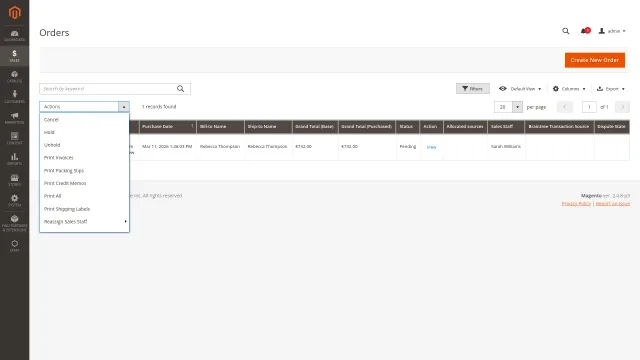
Task: Open the Privacy Policy link
Action: coord(576,203)
